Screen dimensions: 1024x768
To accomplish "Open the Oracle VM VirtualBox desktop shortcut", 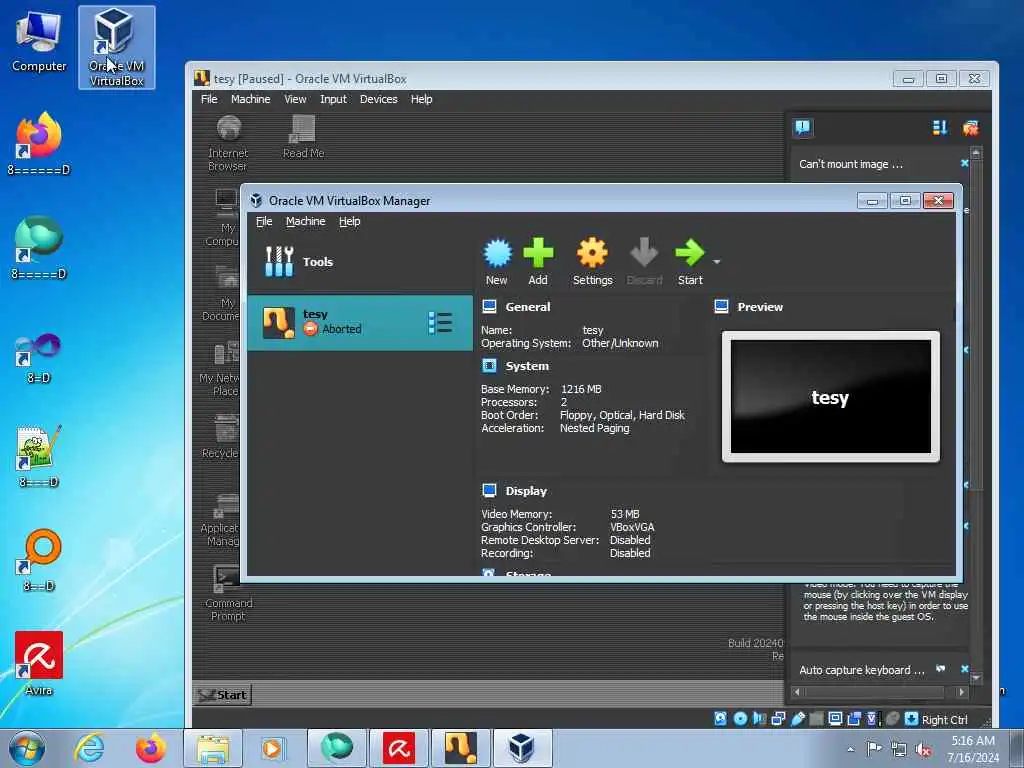I will pyautogui.click(x=116, y=47).
